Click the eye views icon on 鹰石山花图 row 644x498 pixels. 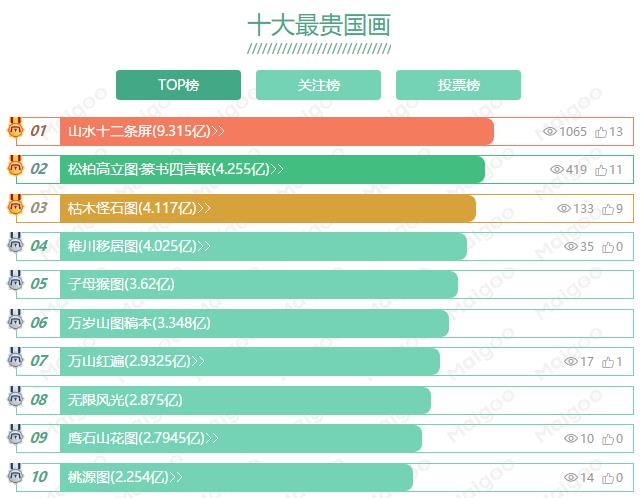pyautogui.click(x=571, y=438)
